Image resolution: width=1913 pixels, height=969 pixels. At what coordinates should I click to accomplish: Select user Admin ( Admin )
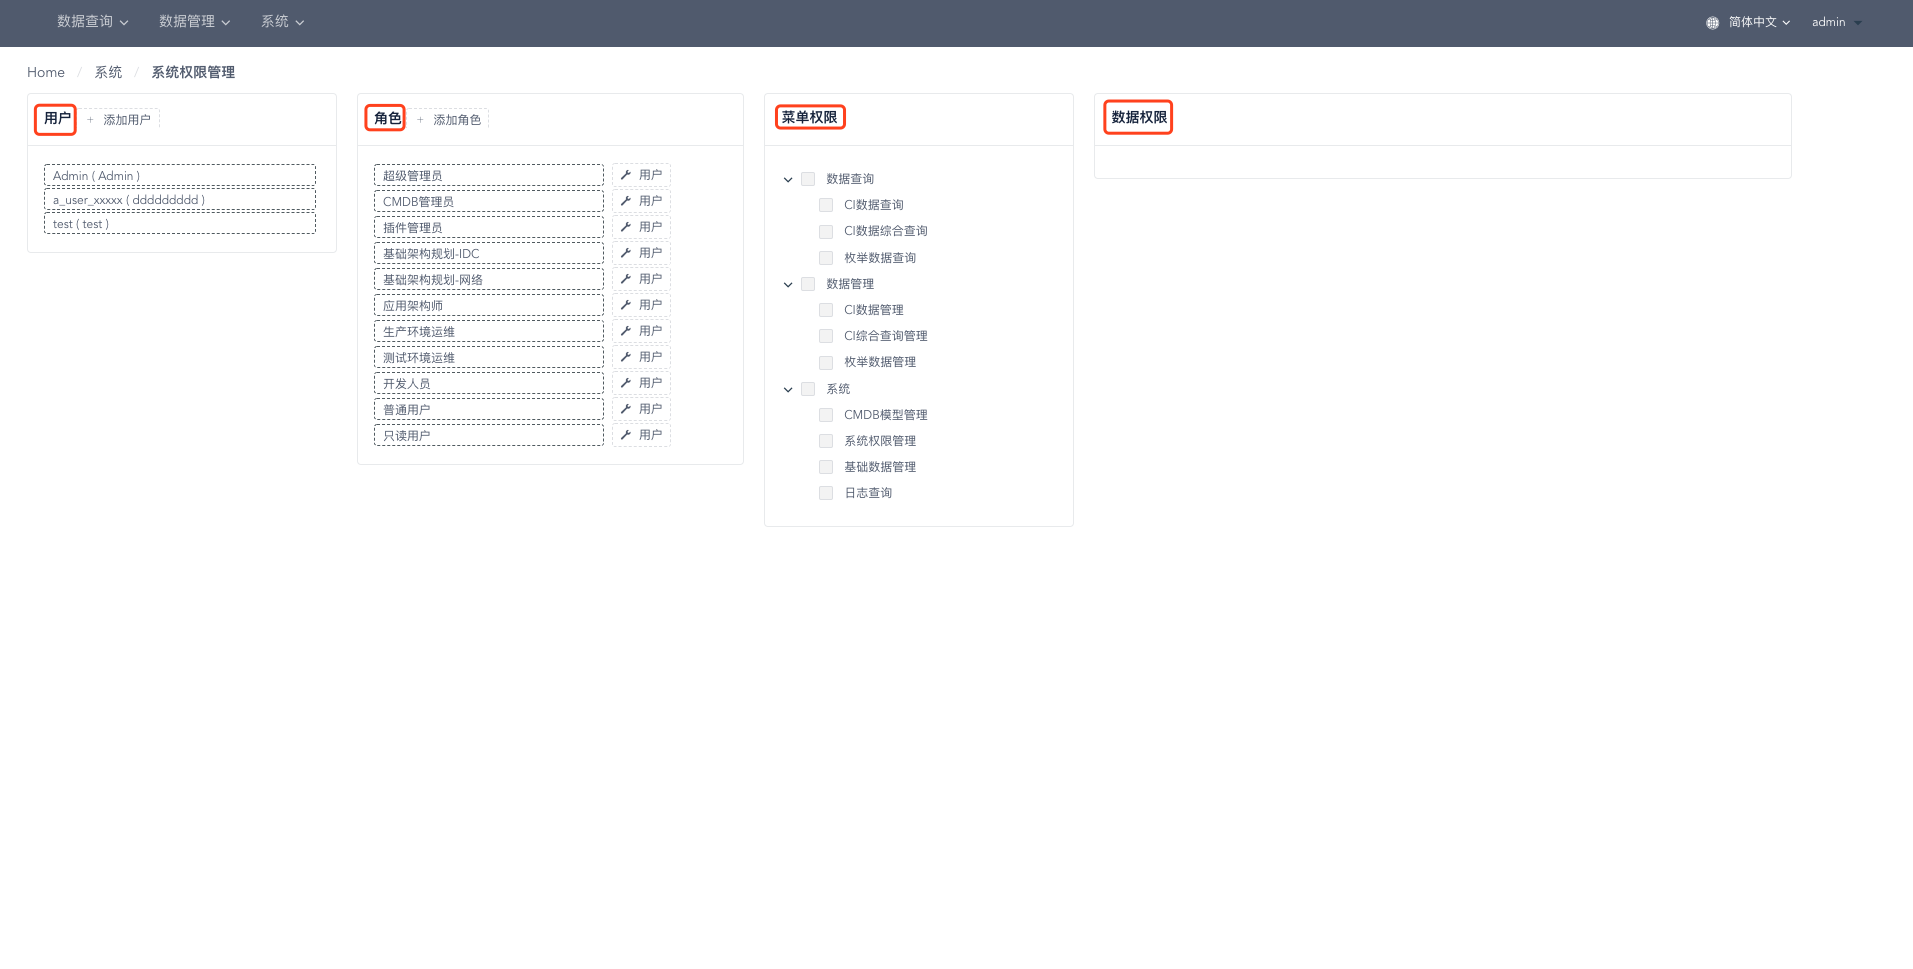180,175
